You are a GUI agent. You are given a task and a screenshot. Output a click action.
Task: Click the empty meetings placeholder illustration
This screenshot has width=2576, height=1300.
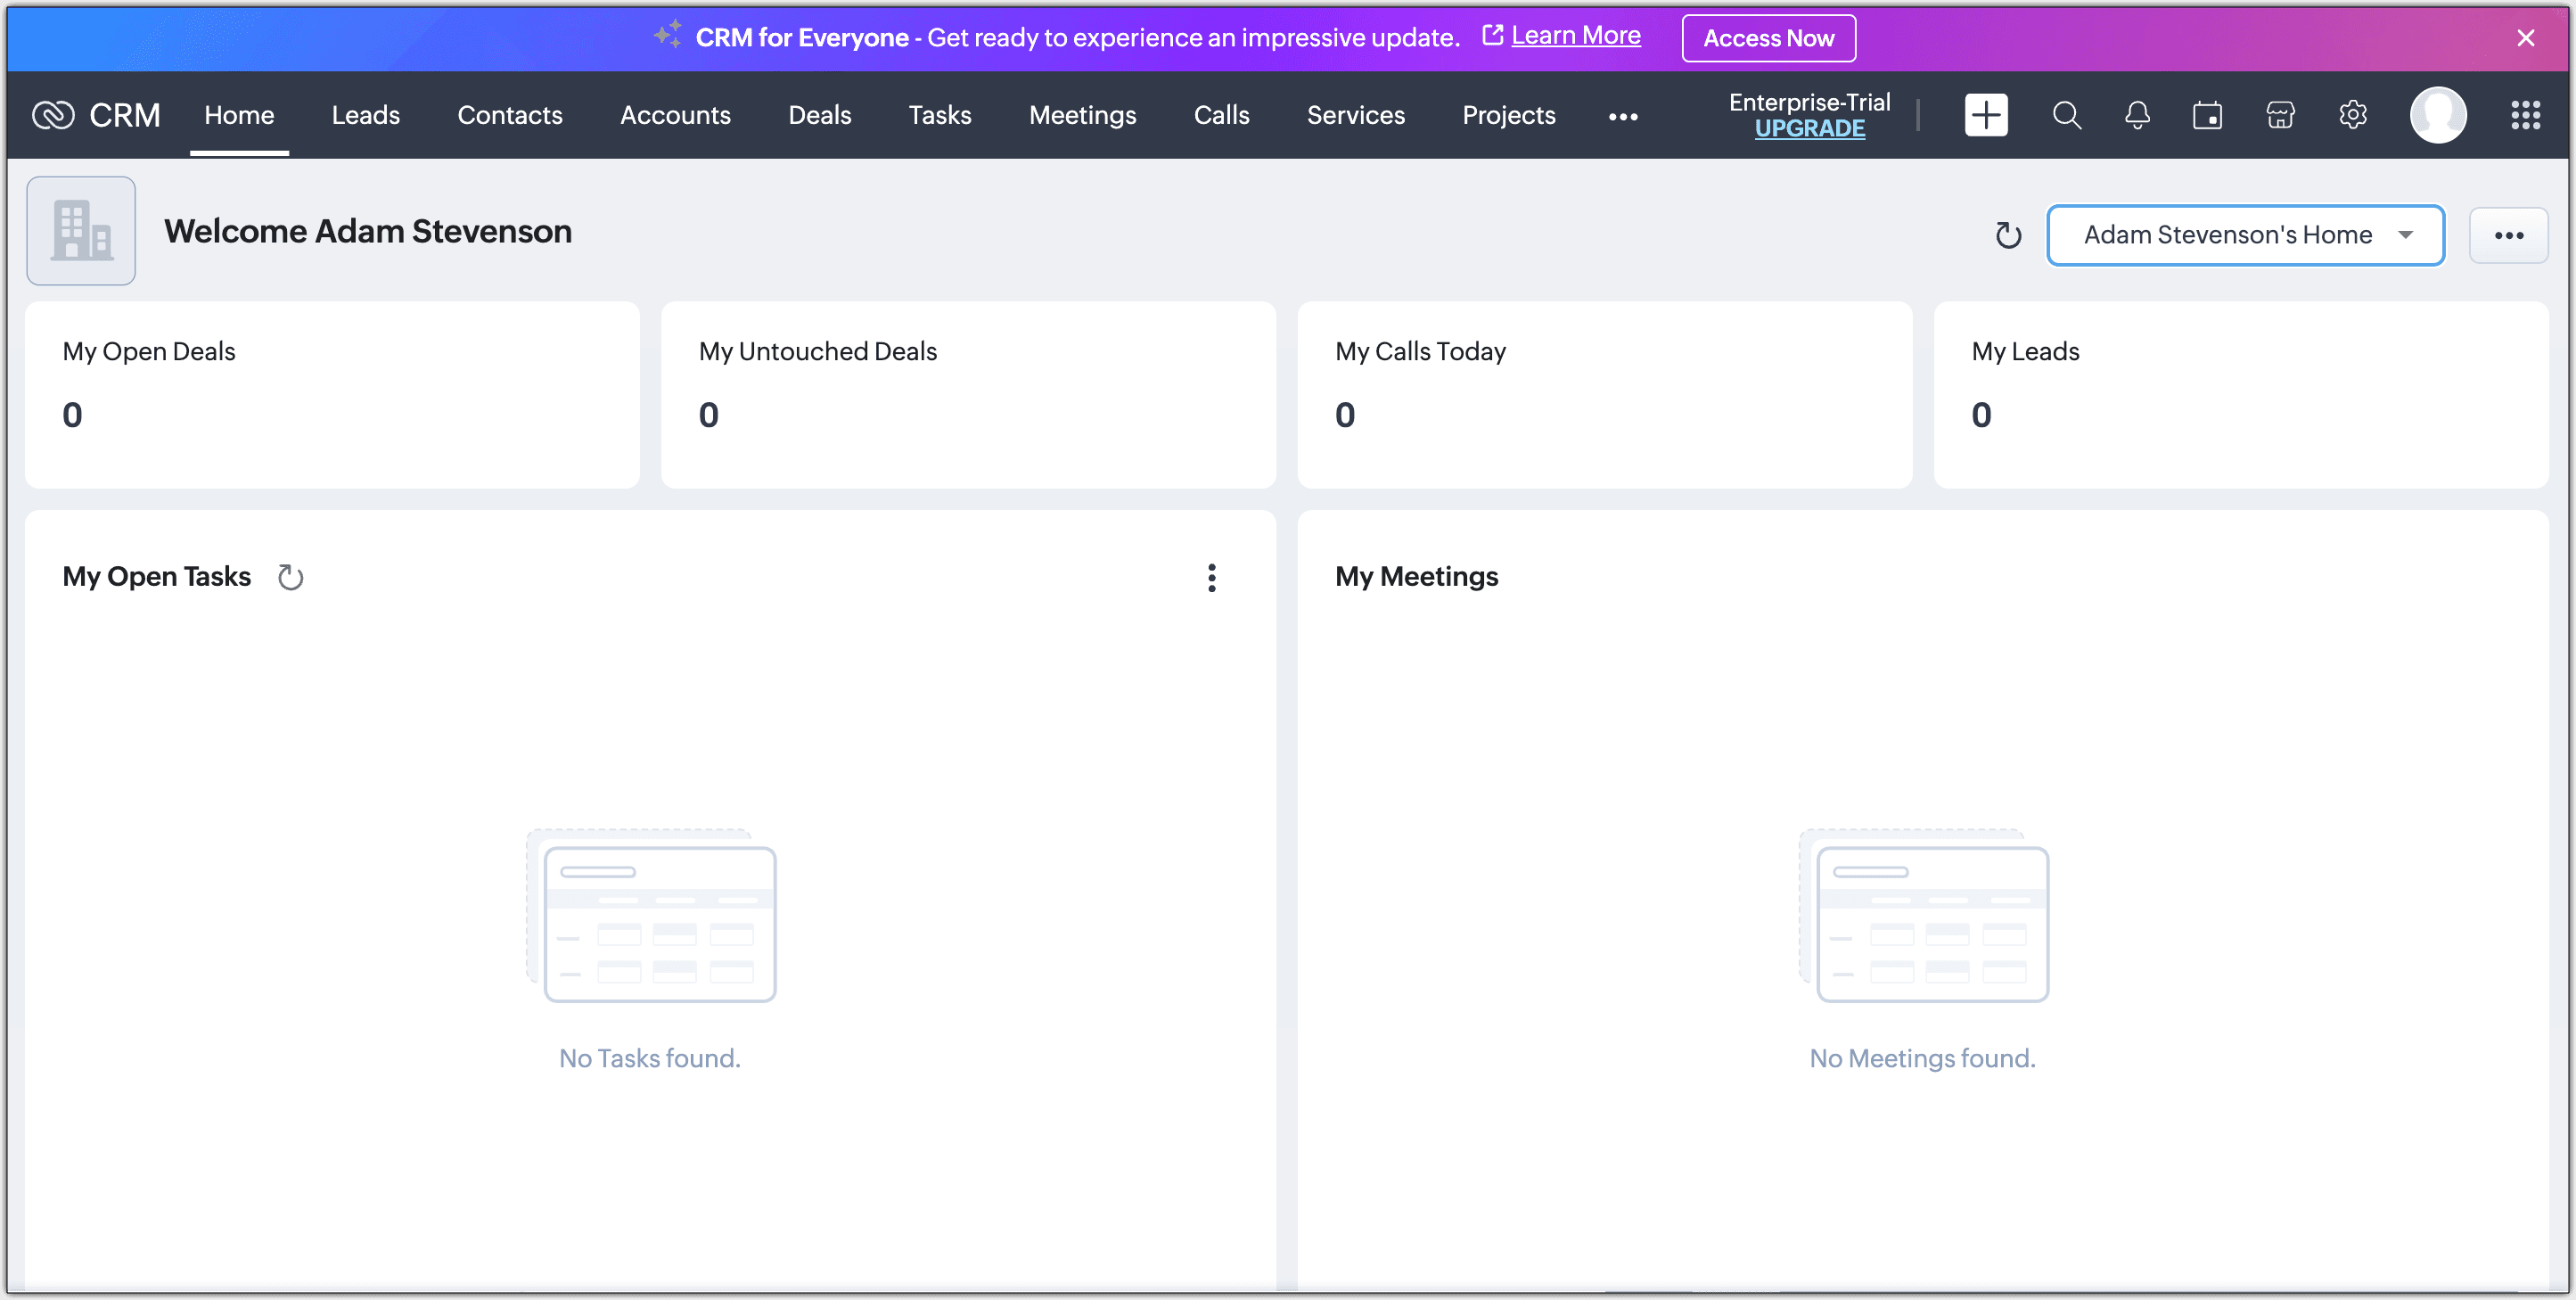(1923, 916)
